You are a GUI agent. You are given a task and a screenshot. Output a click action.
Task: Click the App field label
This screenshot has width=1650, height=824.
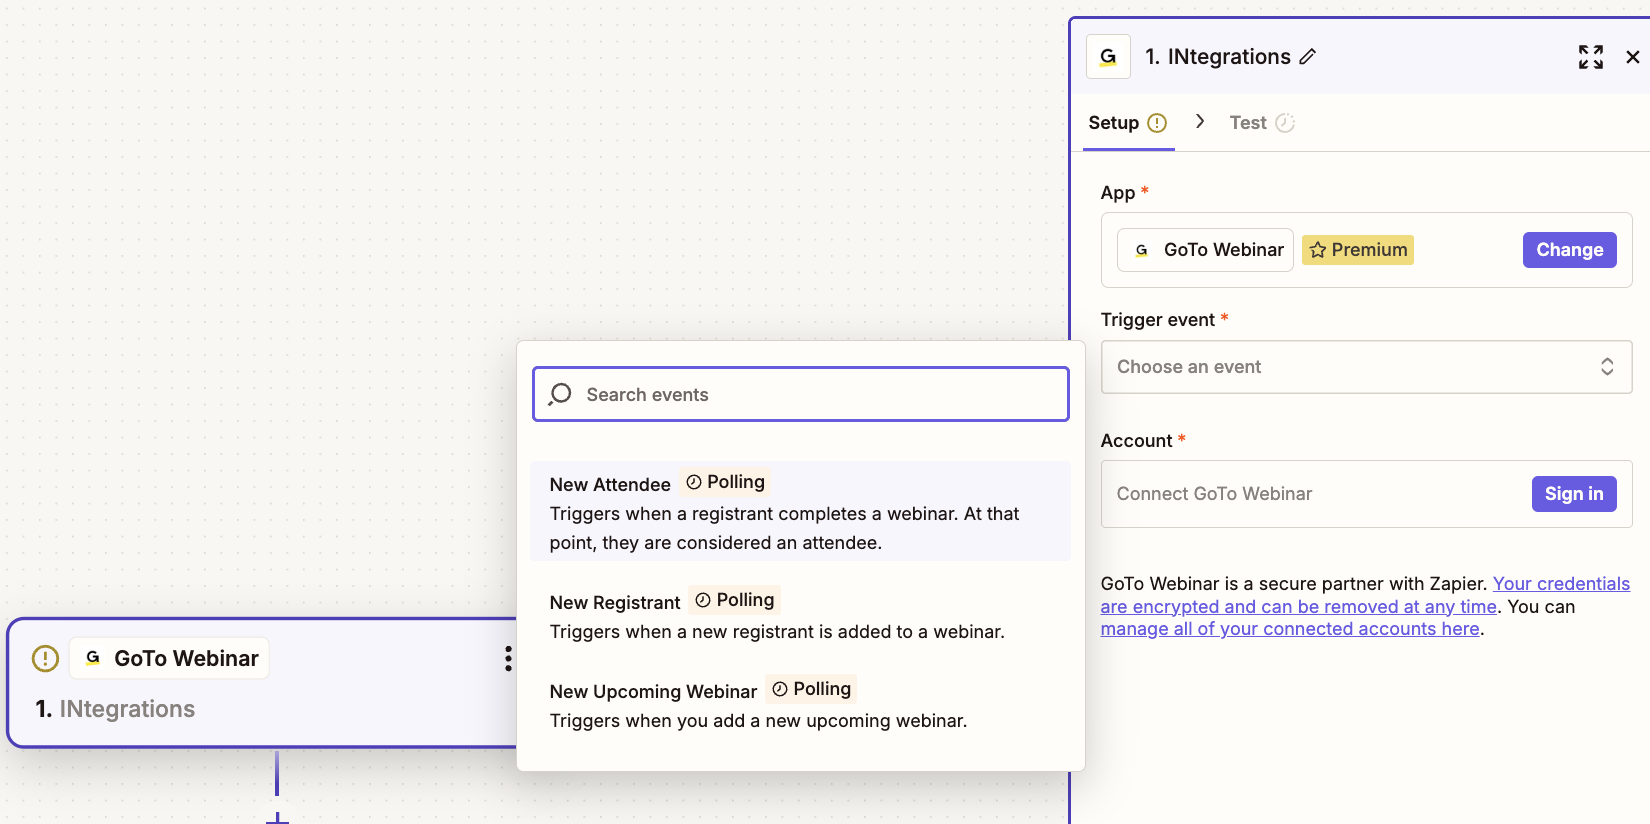coord(1118,193)
